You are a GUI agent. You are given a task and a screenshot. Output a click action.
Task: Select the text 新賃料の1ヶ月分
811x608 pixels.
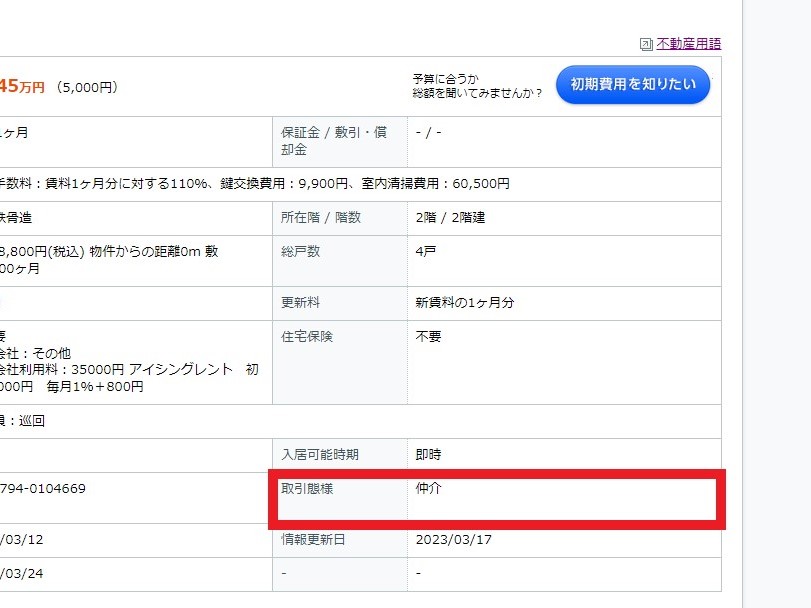[464, 302]
